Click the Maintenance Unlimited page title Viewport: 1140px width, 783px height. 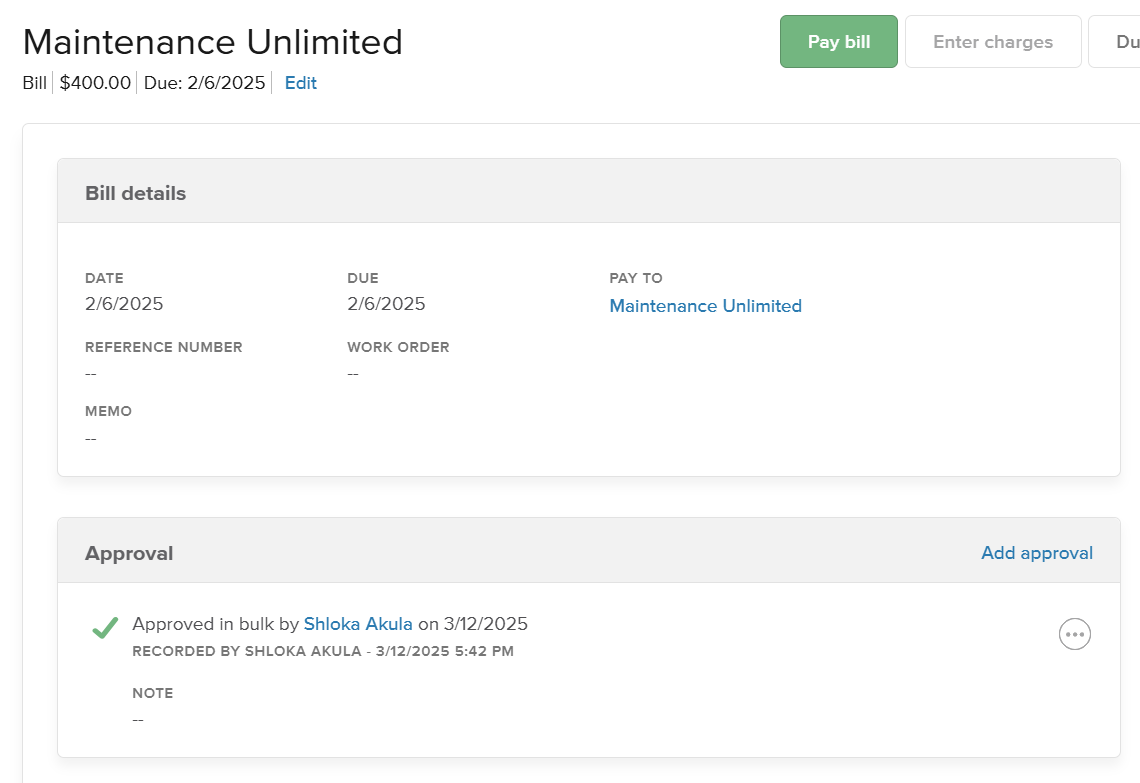point(212,42)
